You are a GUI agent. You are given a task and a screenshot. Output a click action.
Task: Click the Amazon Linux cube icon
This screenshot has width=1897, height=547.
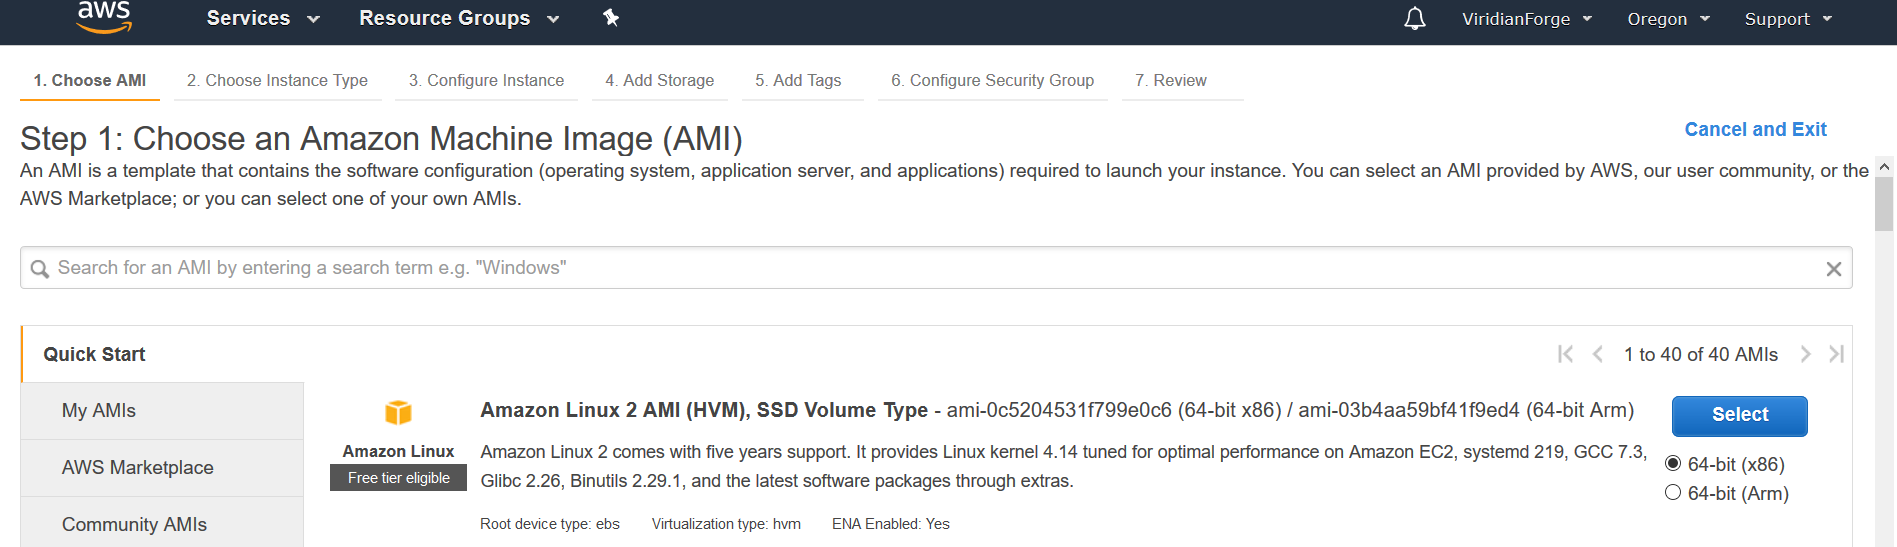click(x=399, y=412)
